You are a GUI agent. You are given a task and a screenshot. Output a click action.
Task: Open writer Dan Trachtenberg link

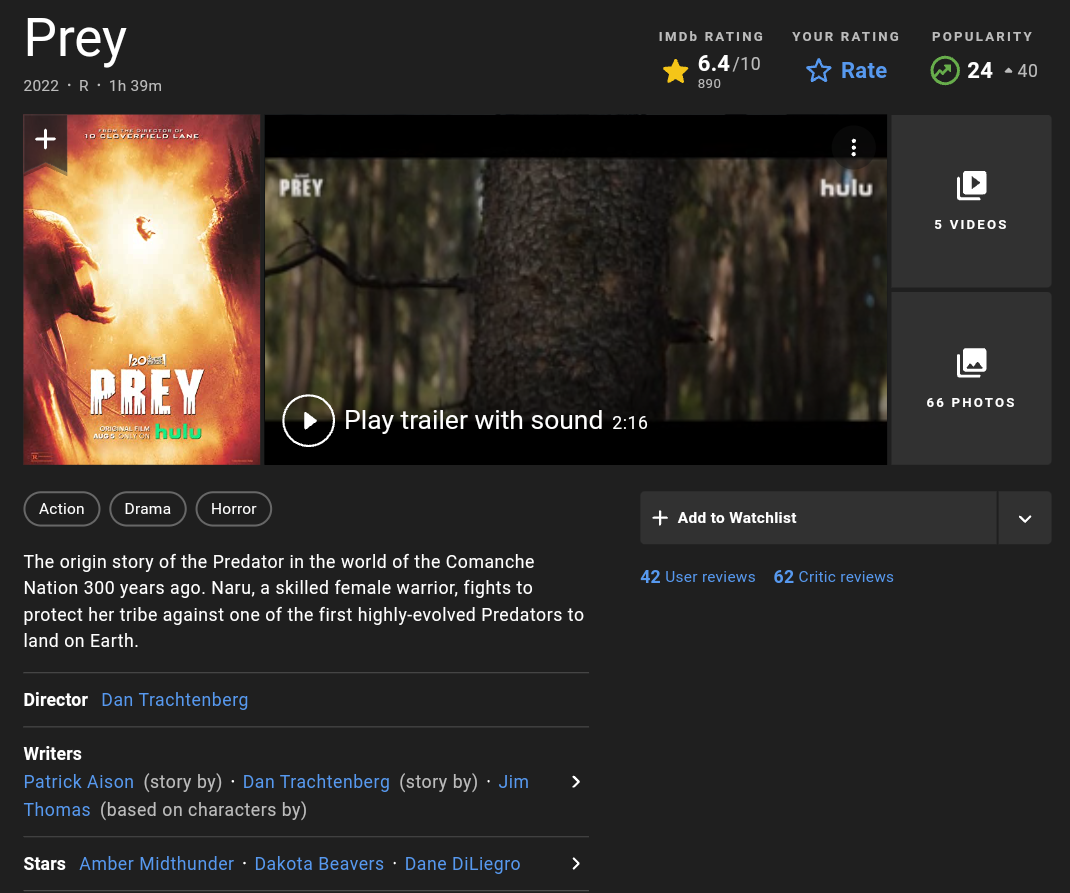pos(316,782)
